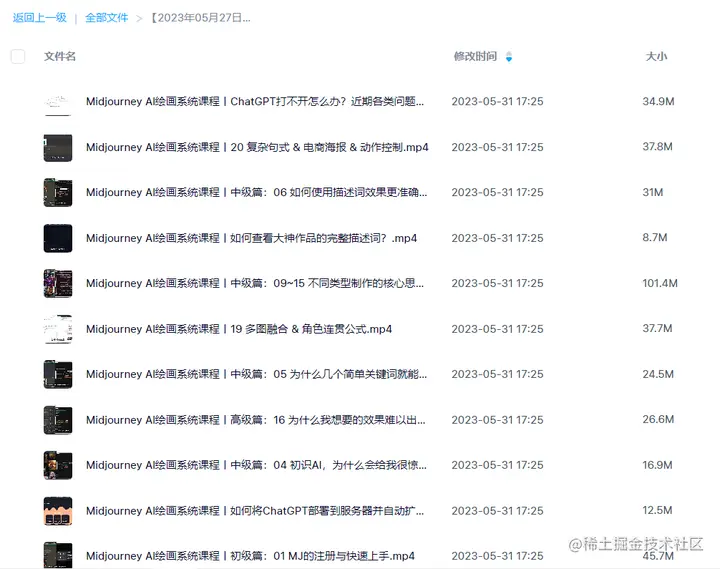720x569 pixels.
Task: Click the 37.8M size value
Action: [x=657, y=146]
